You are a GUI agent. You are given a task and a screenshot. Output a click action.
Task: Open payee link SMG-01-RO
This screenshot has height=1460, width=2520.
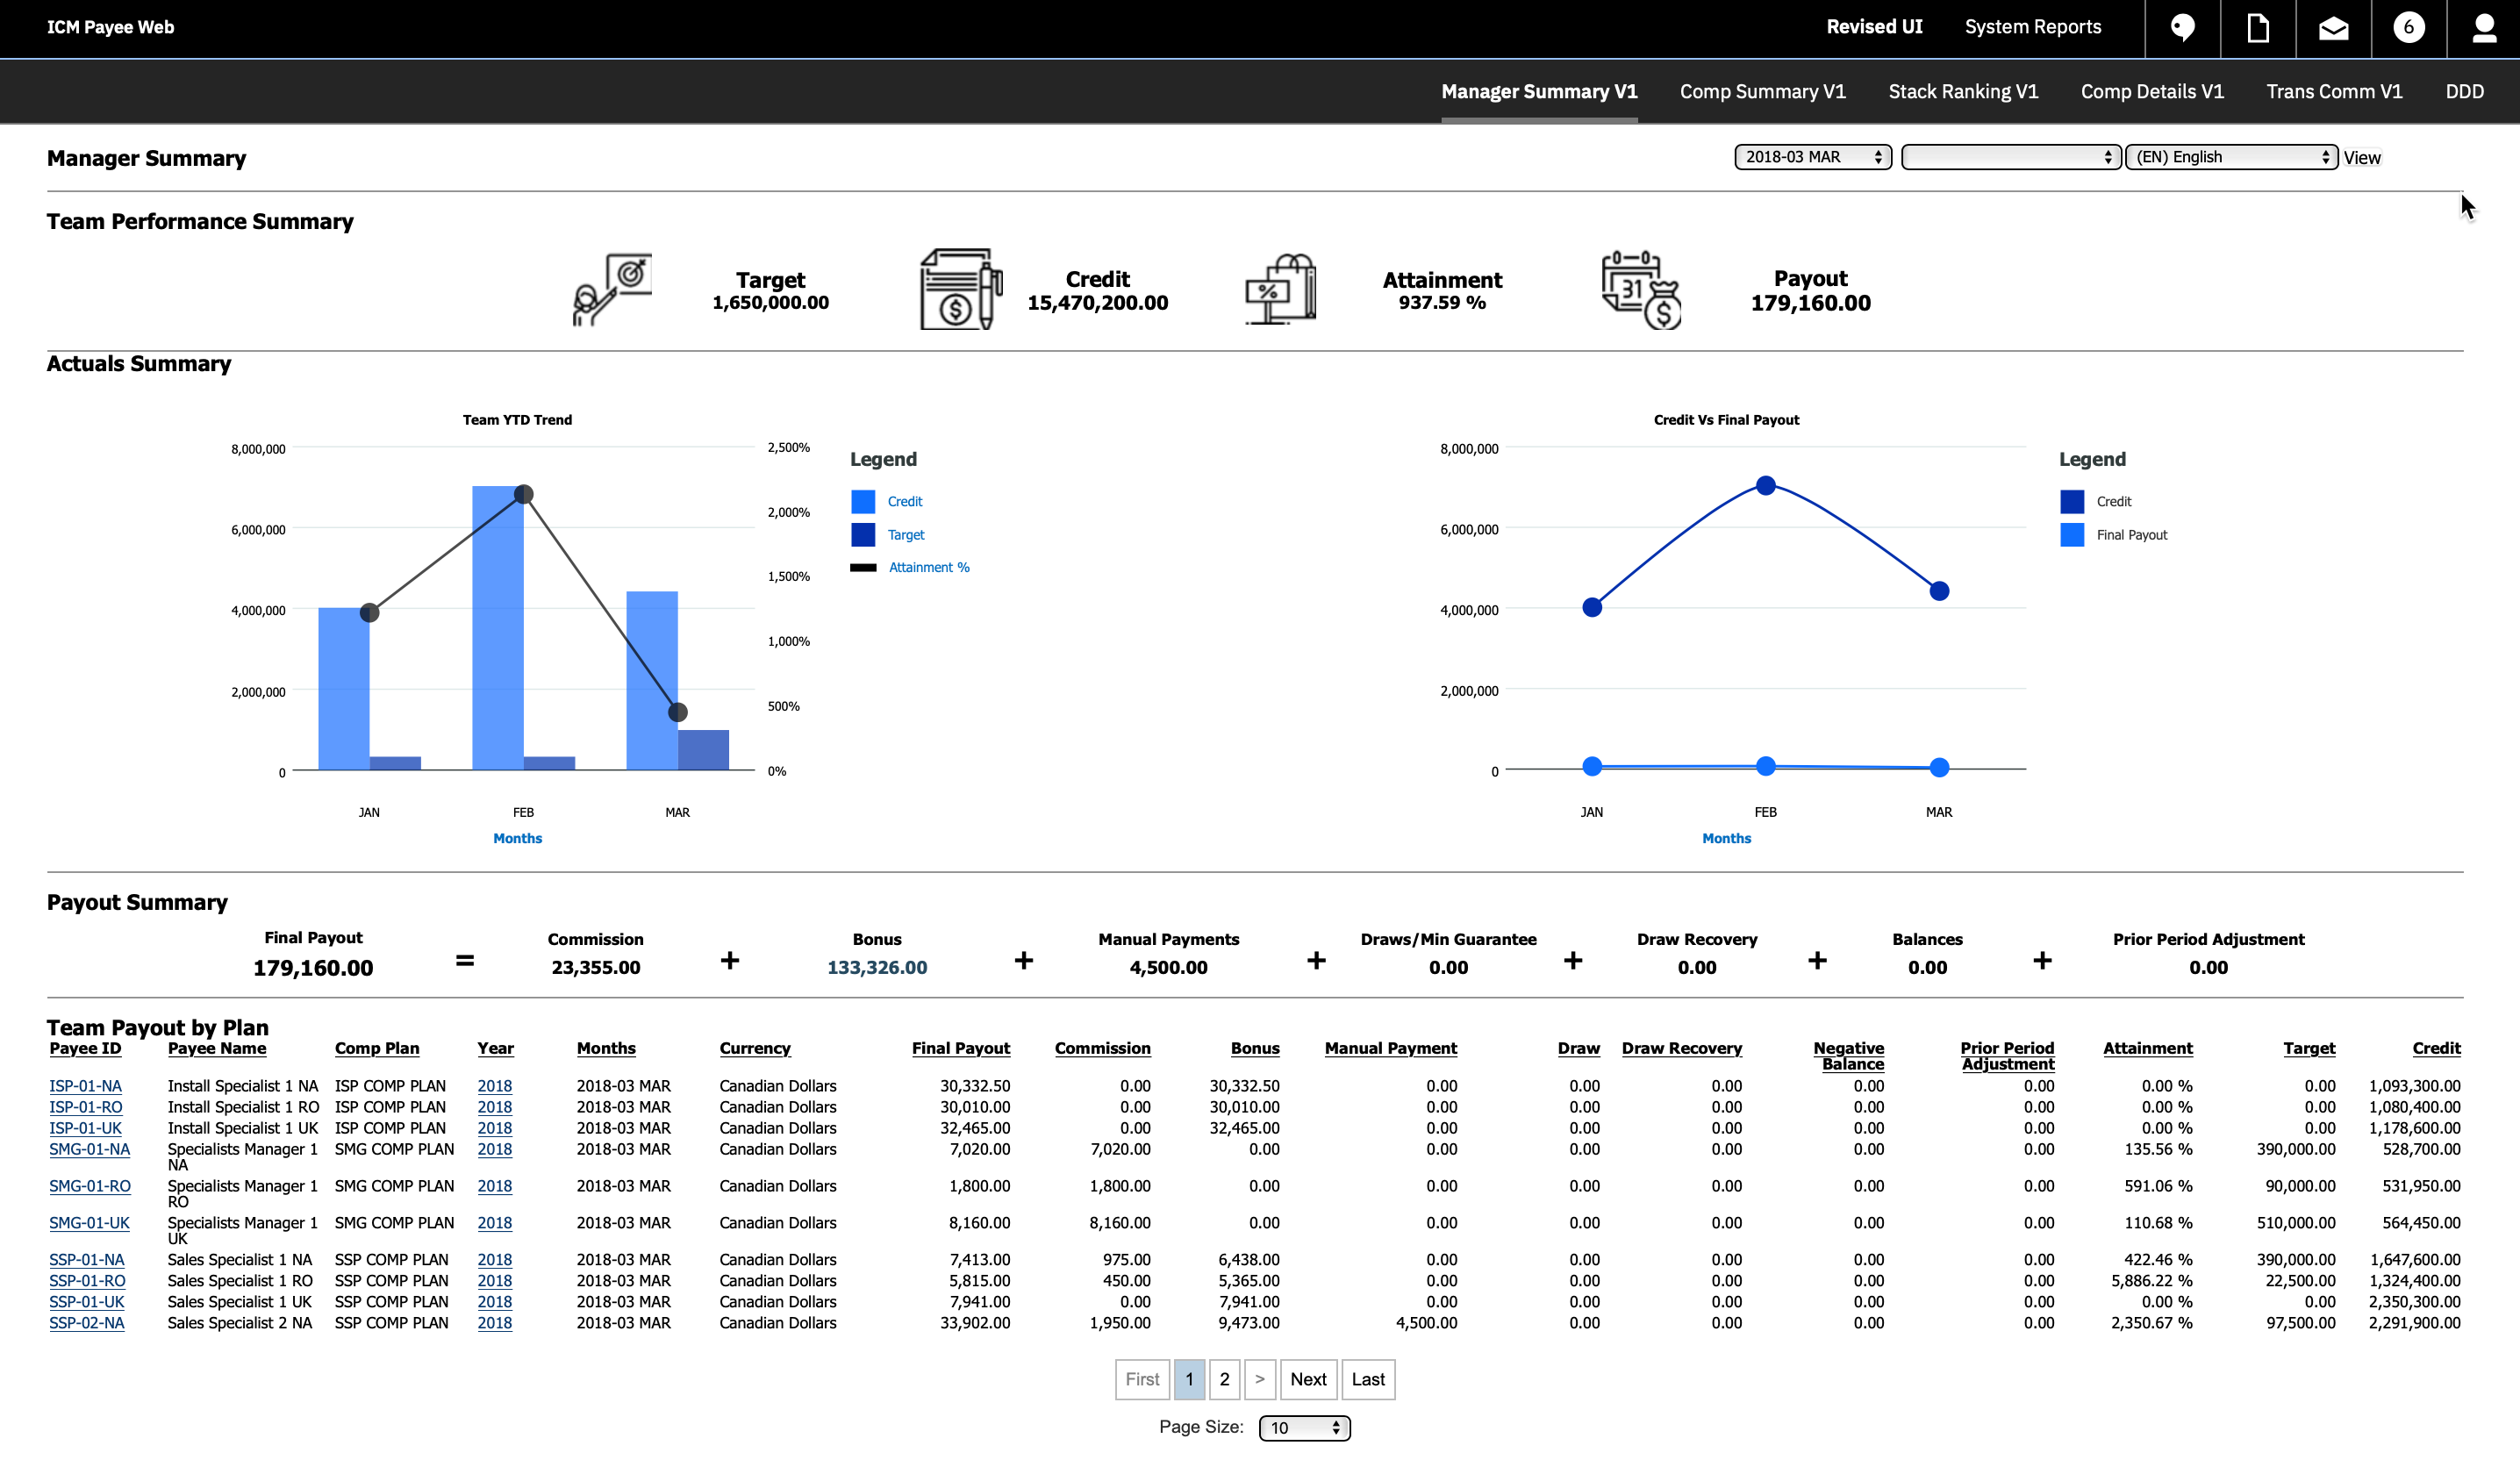(90, 1186)
